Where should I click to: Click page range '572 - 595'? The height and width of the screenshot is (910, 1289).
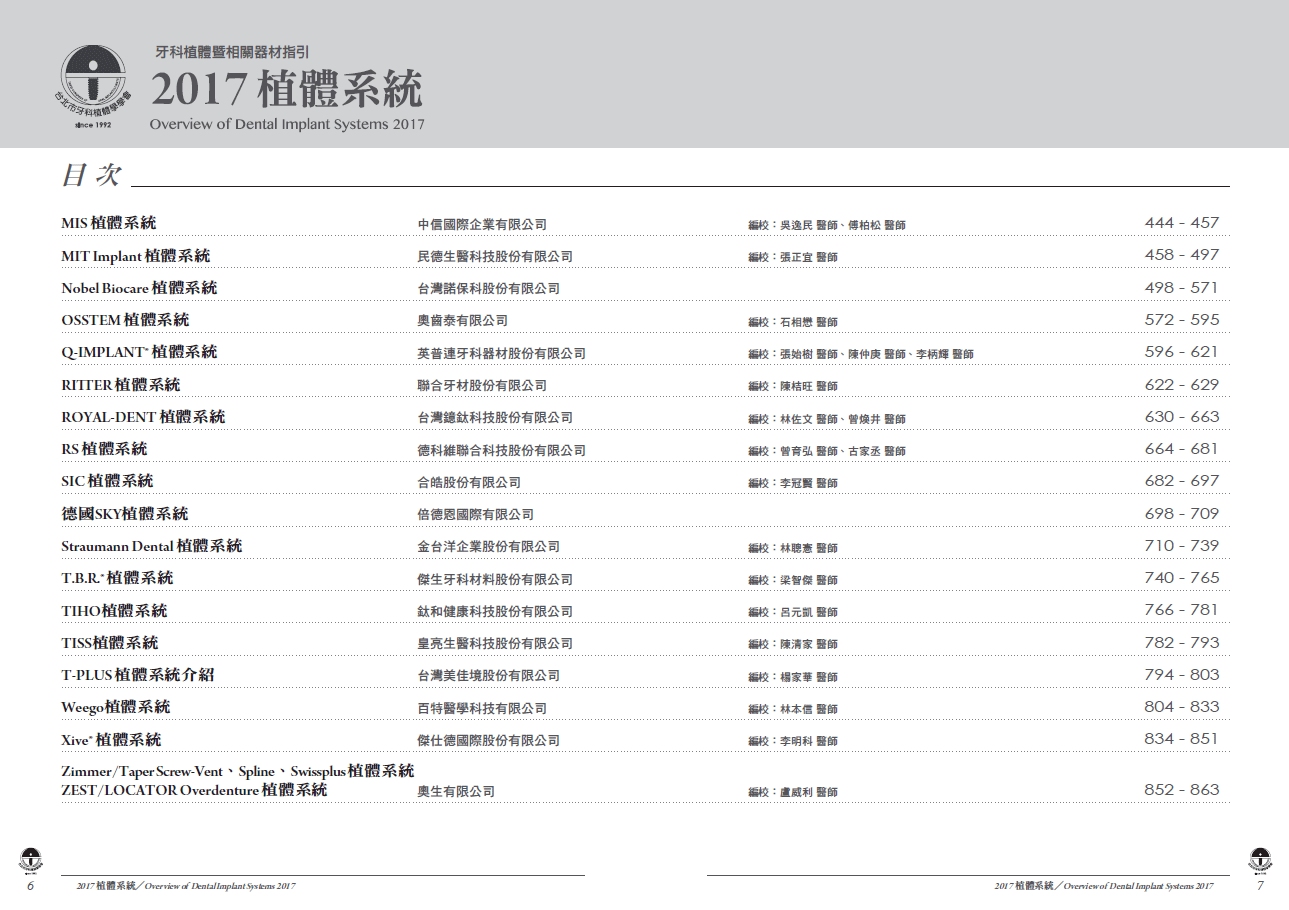1182,320
